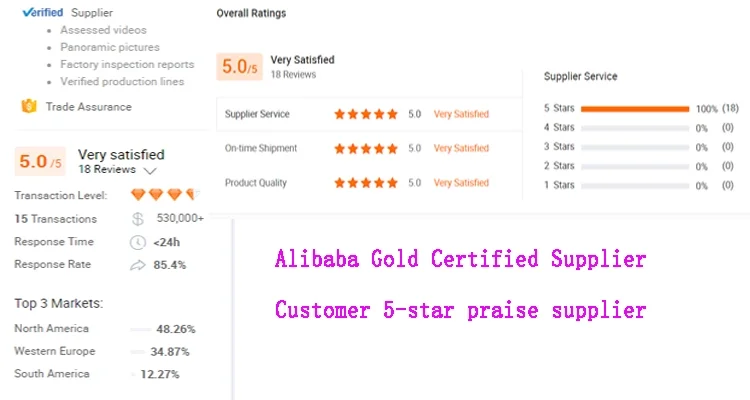This screenshot has height=400, width=750.
Task: Click the Transaction Level diamond icons
Action: coord(165,194)
